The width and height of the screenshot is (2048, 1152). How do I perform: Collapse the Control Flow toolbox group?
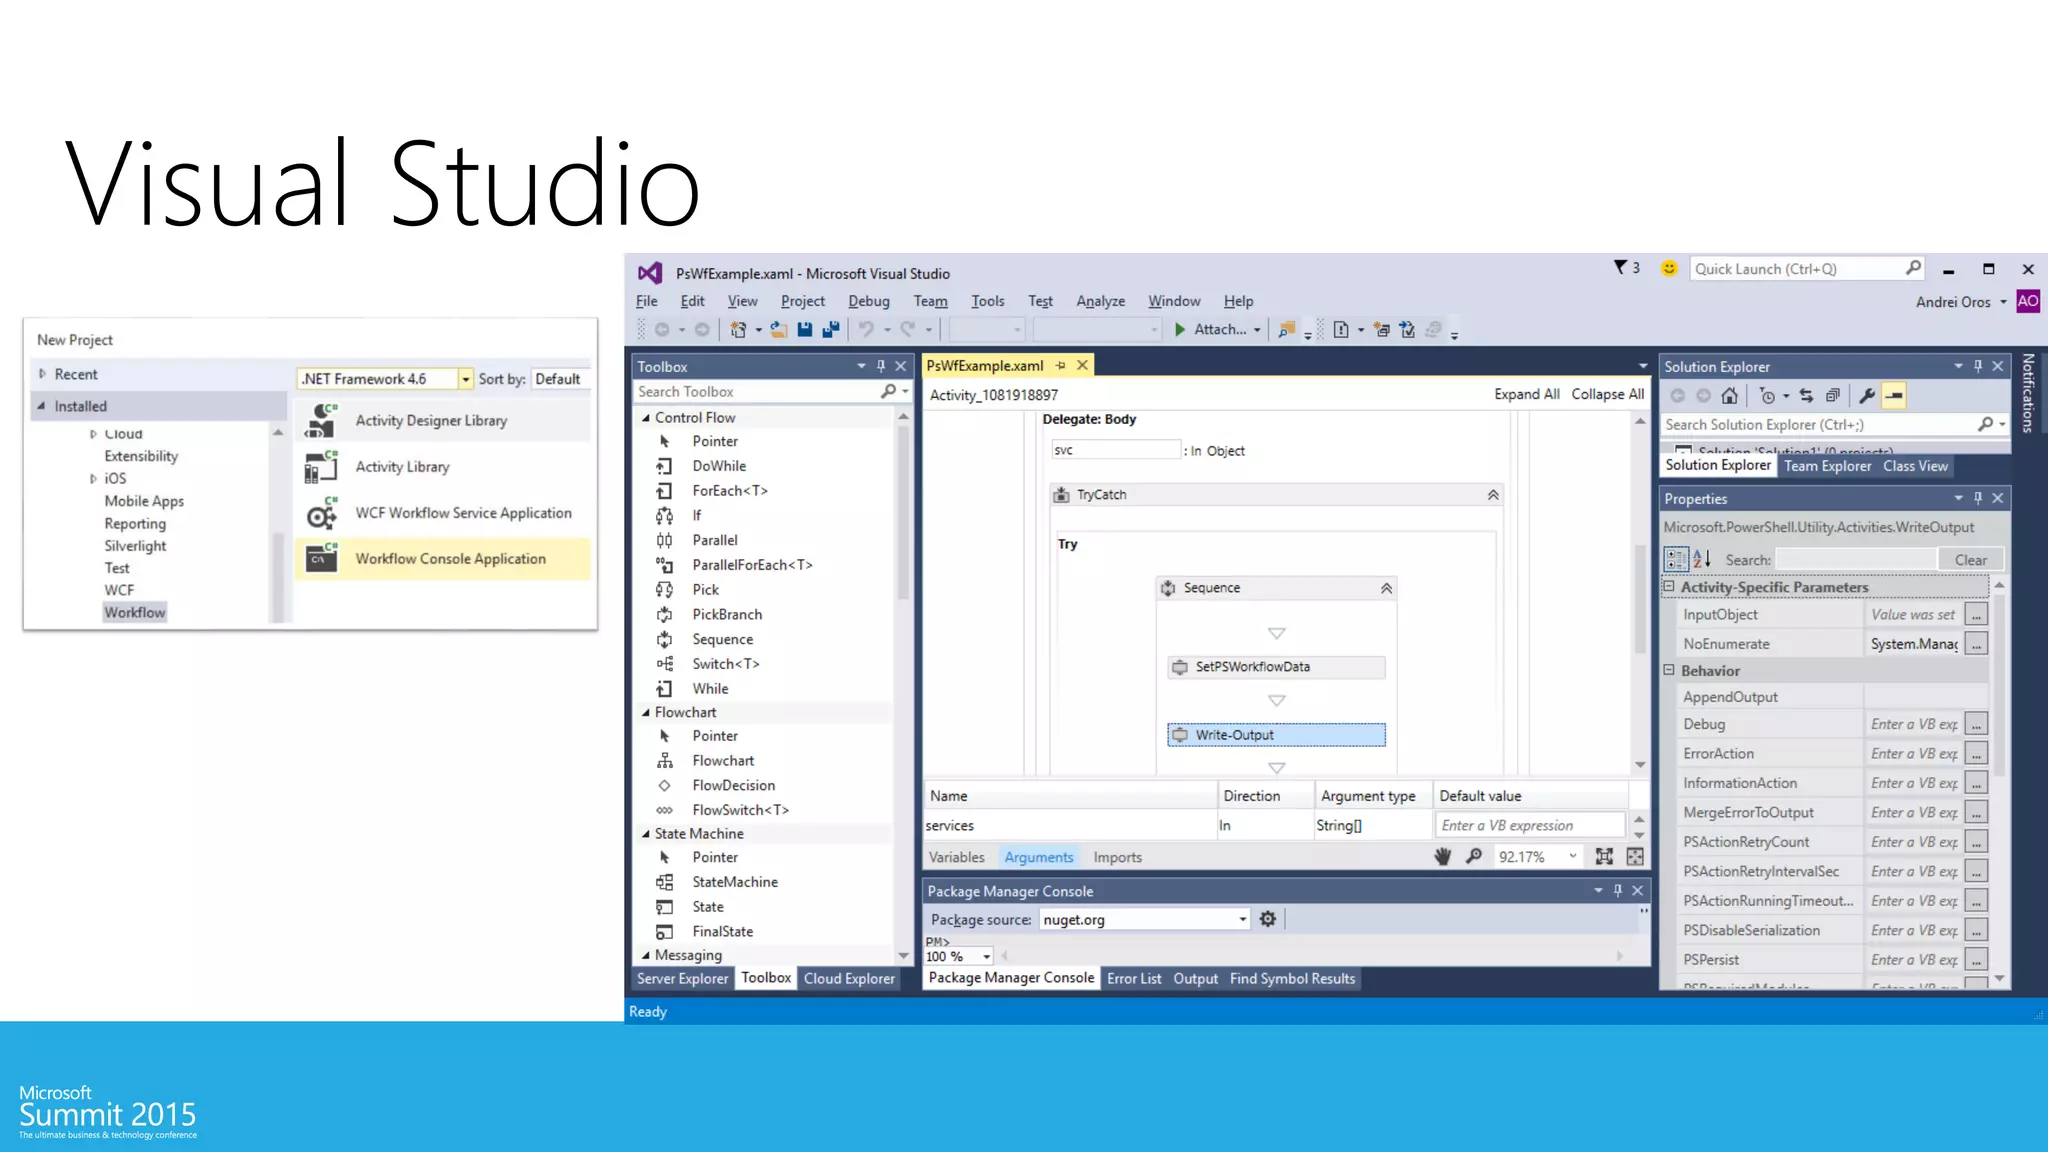[645, 418]
